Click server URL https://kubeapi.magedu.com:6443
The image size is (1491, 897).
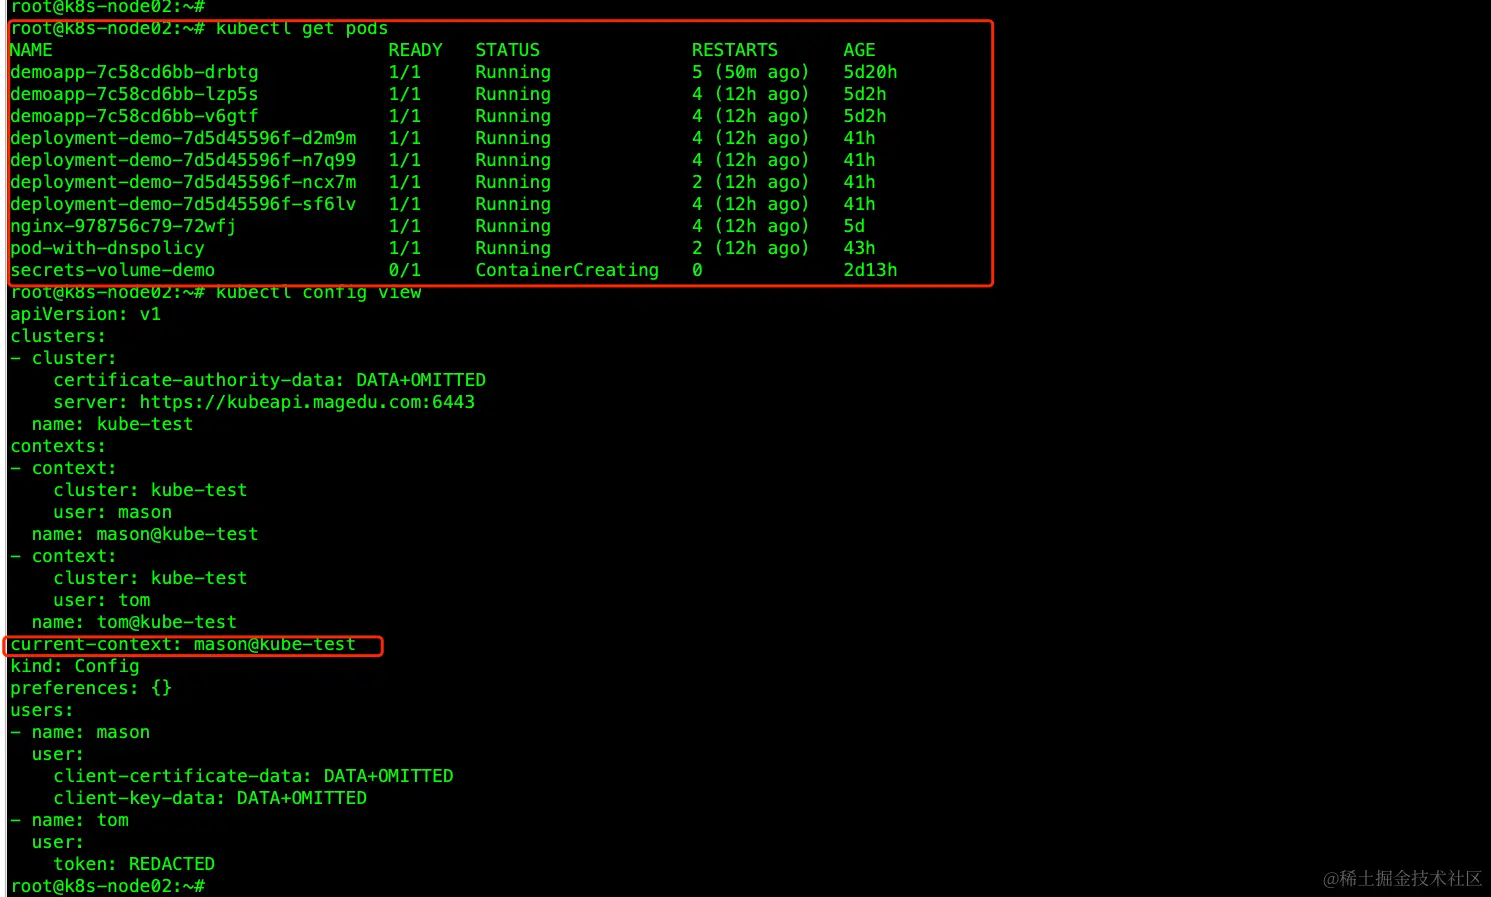point(307,402)
